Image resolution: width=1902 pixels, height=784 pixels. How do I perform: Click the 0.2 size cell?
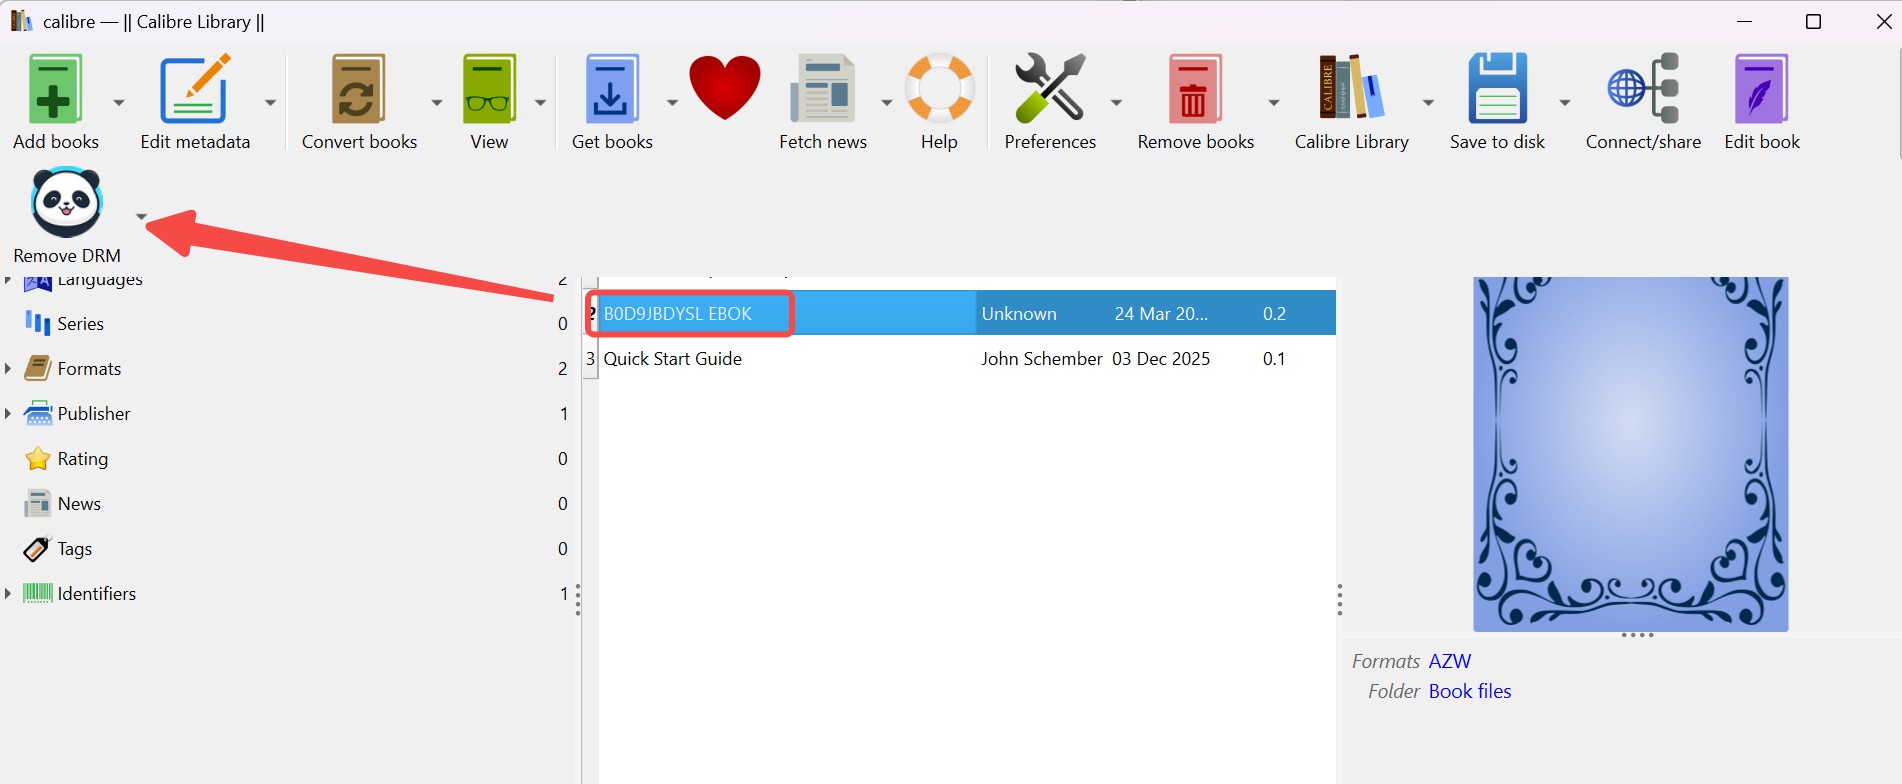(1274, 313)
